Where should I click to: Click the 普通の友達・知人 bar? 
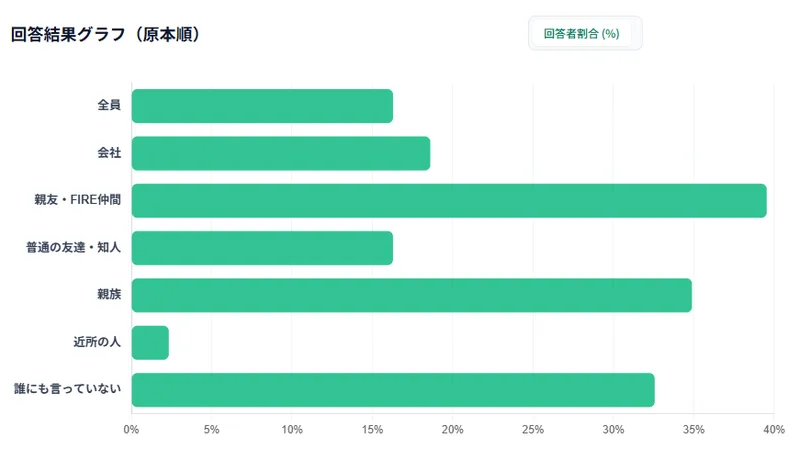262,248
